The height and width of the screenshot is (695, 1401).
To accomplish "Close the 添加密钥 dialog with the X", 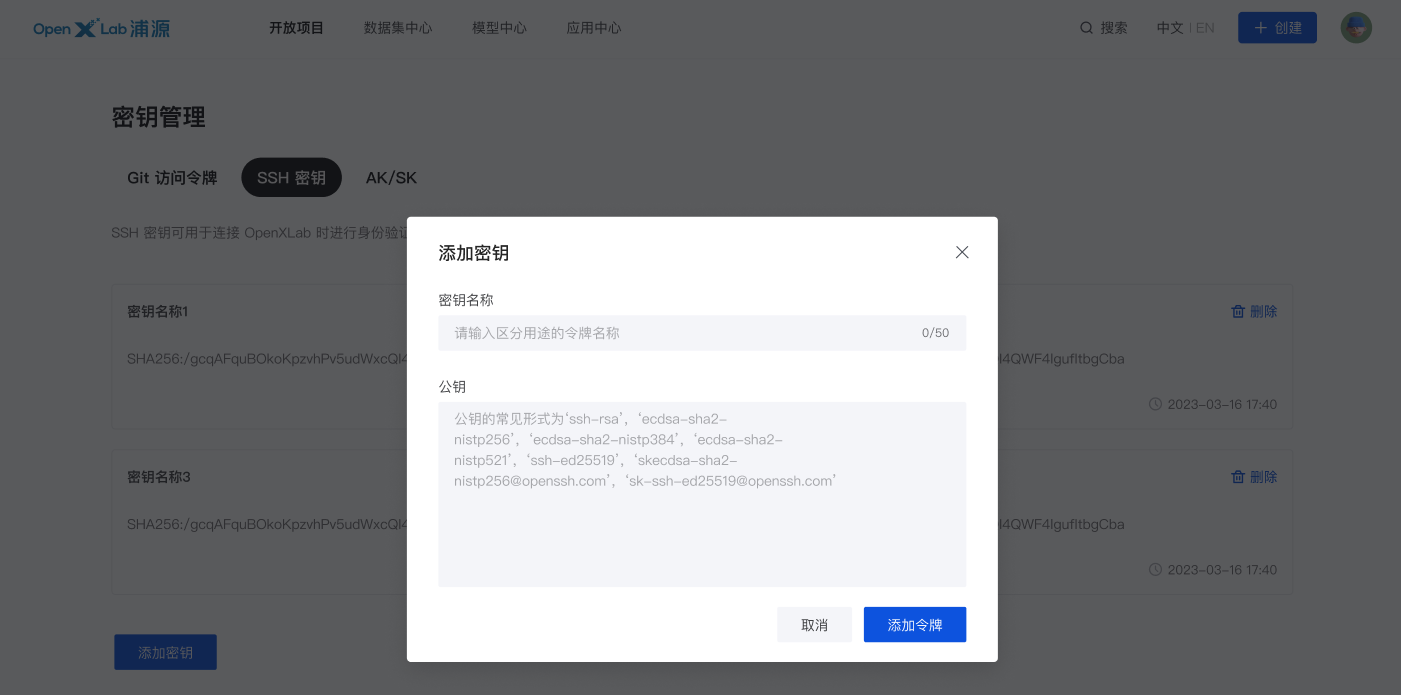I will (x=962, y=252).
